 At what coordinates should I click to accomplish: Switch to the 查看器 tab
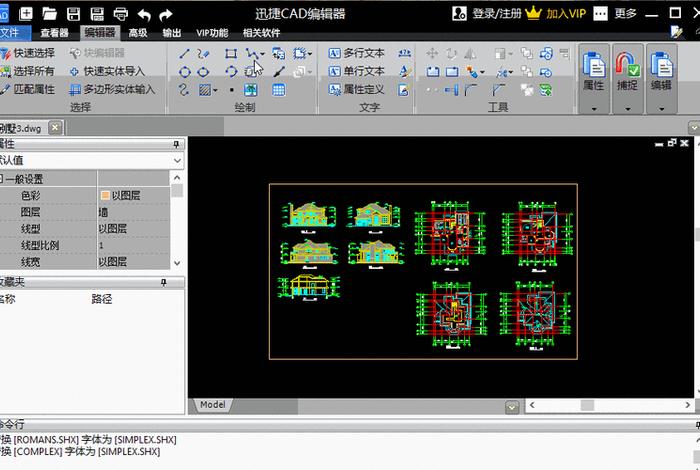click(x=54, y=33)
